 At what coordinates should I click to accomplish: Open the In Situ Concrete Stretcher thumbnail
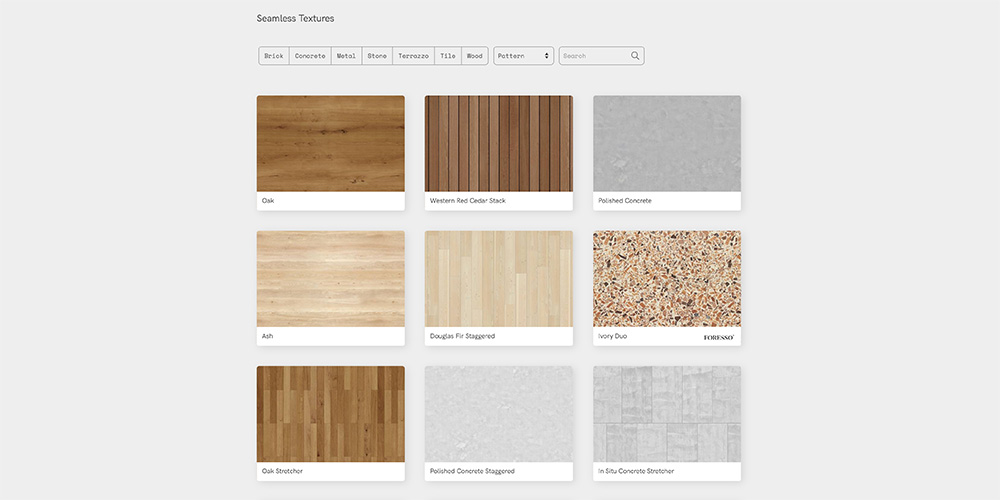coord(667,414)
